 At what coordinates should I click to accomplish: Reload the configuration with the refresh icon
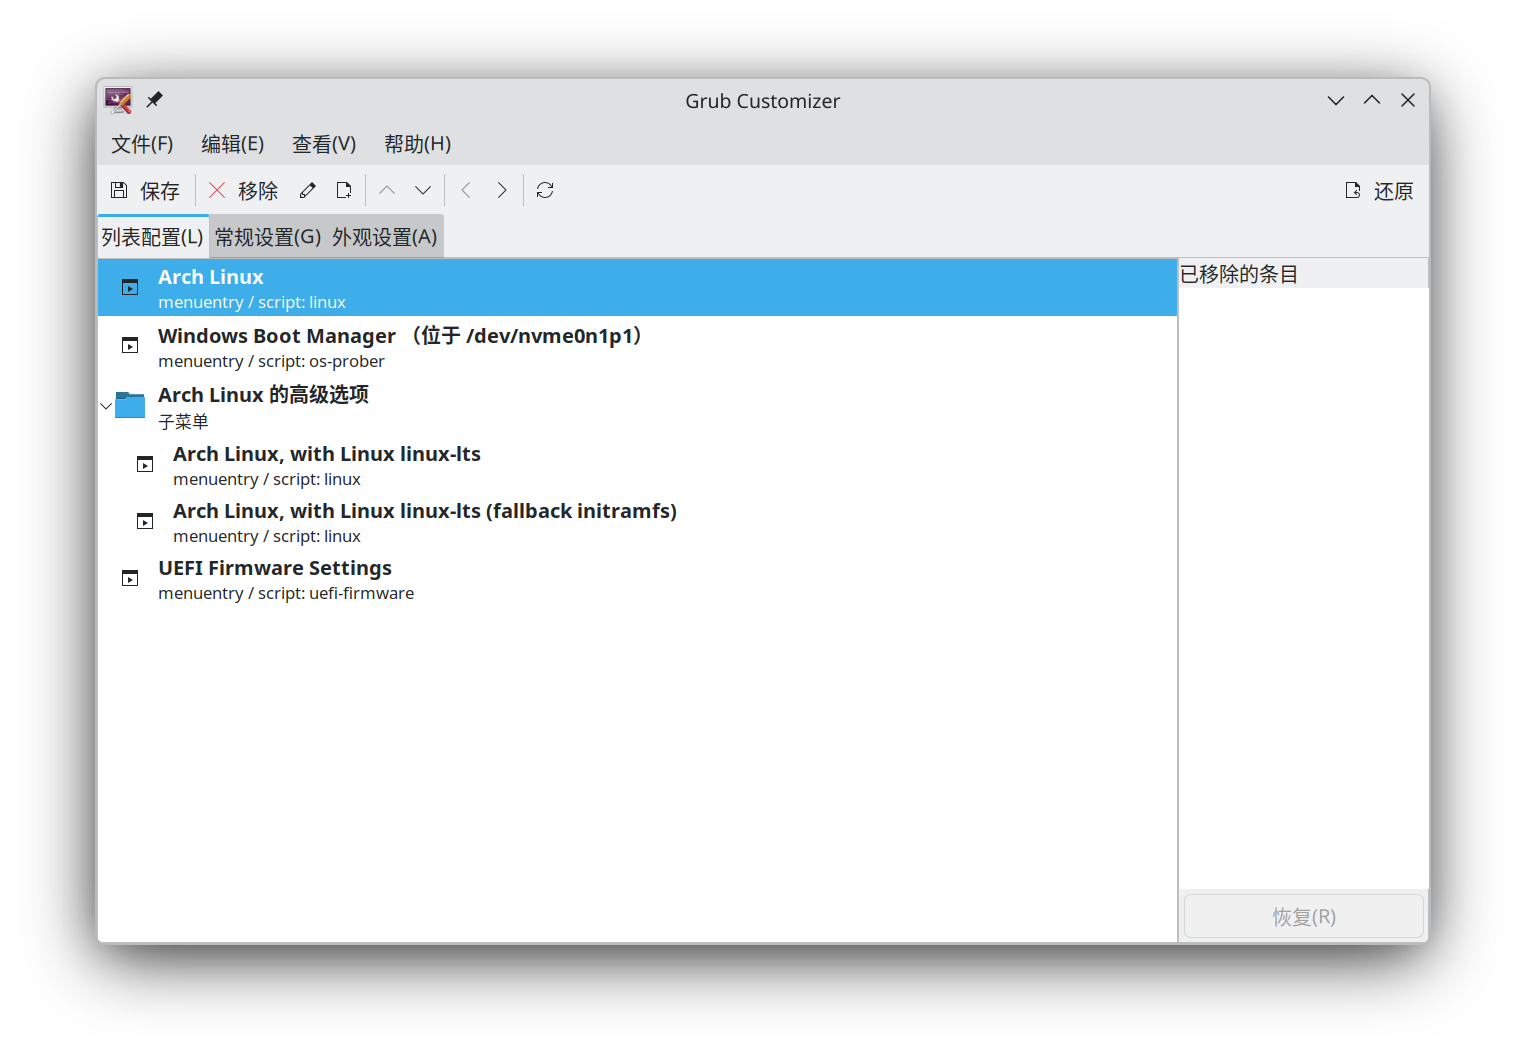[x=545, y=190]
